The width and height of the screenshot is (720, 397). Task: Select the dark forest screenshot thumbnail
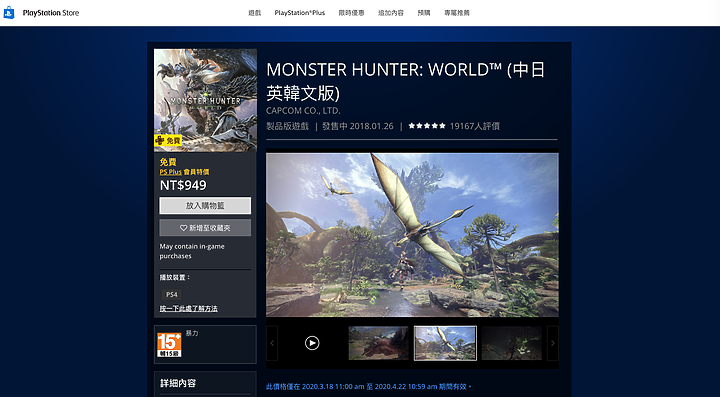pyautogui.click(x=512, y=343)
